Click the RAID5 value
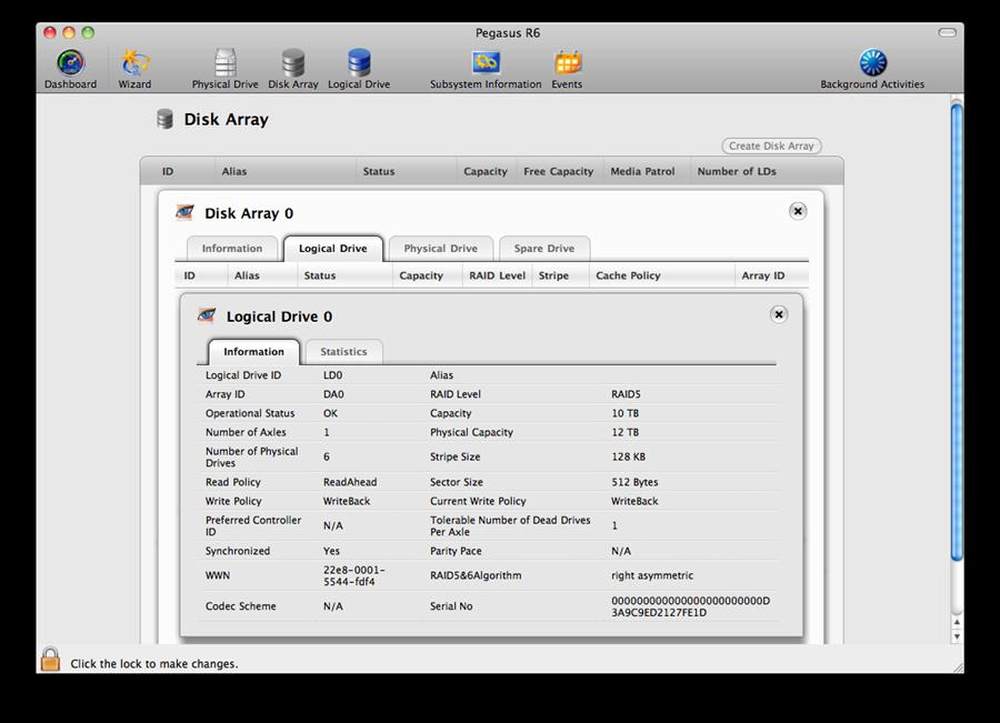This screenshot has width=1000, height=723. [x=626, y=395]
